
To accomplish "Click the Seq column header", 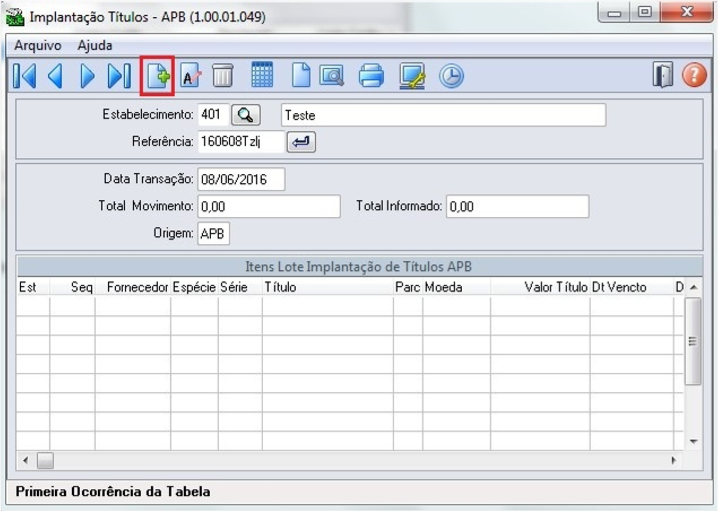I will [x=72, y=288].
